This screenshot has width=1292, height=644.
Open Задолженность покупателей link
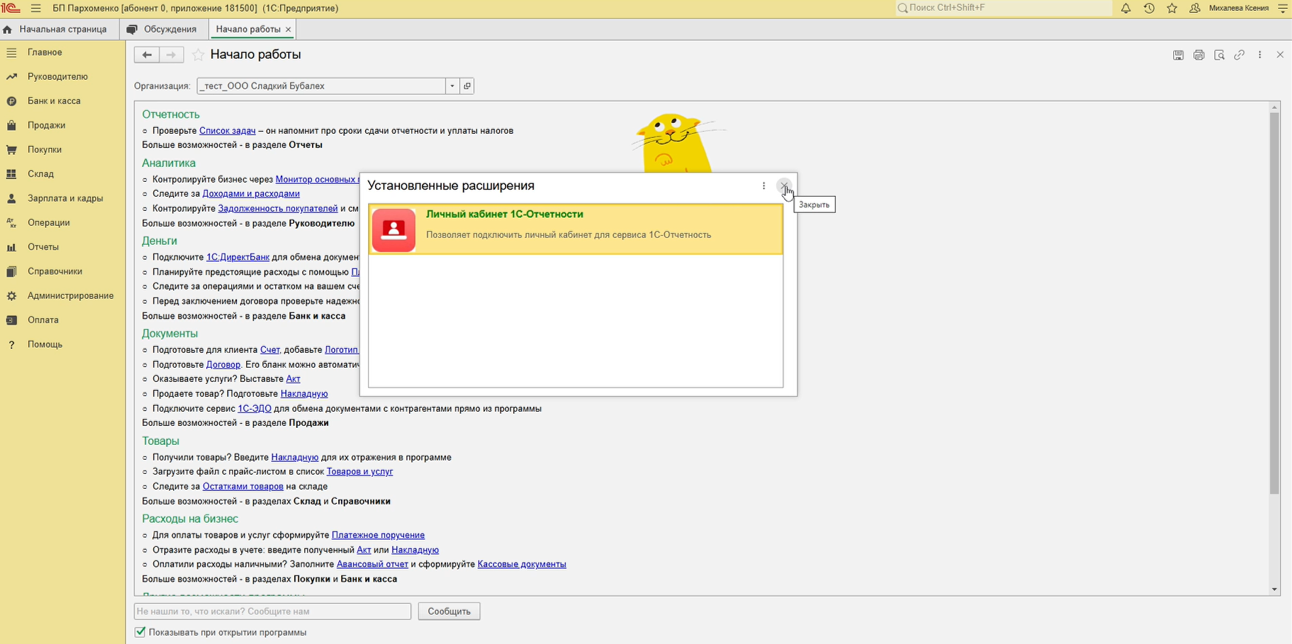(x=278, y=209)
